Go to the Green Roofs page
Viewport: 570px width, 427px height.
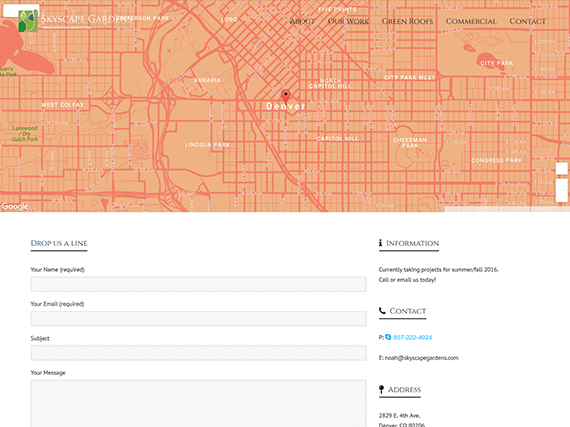click(407, 21)
